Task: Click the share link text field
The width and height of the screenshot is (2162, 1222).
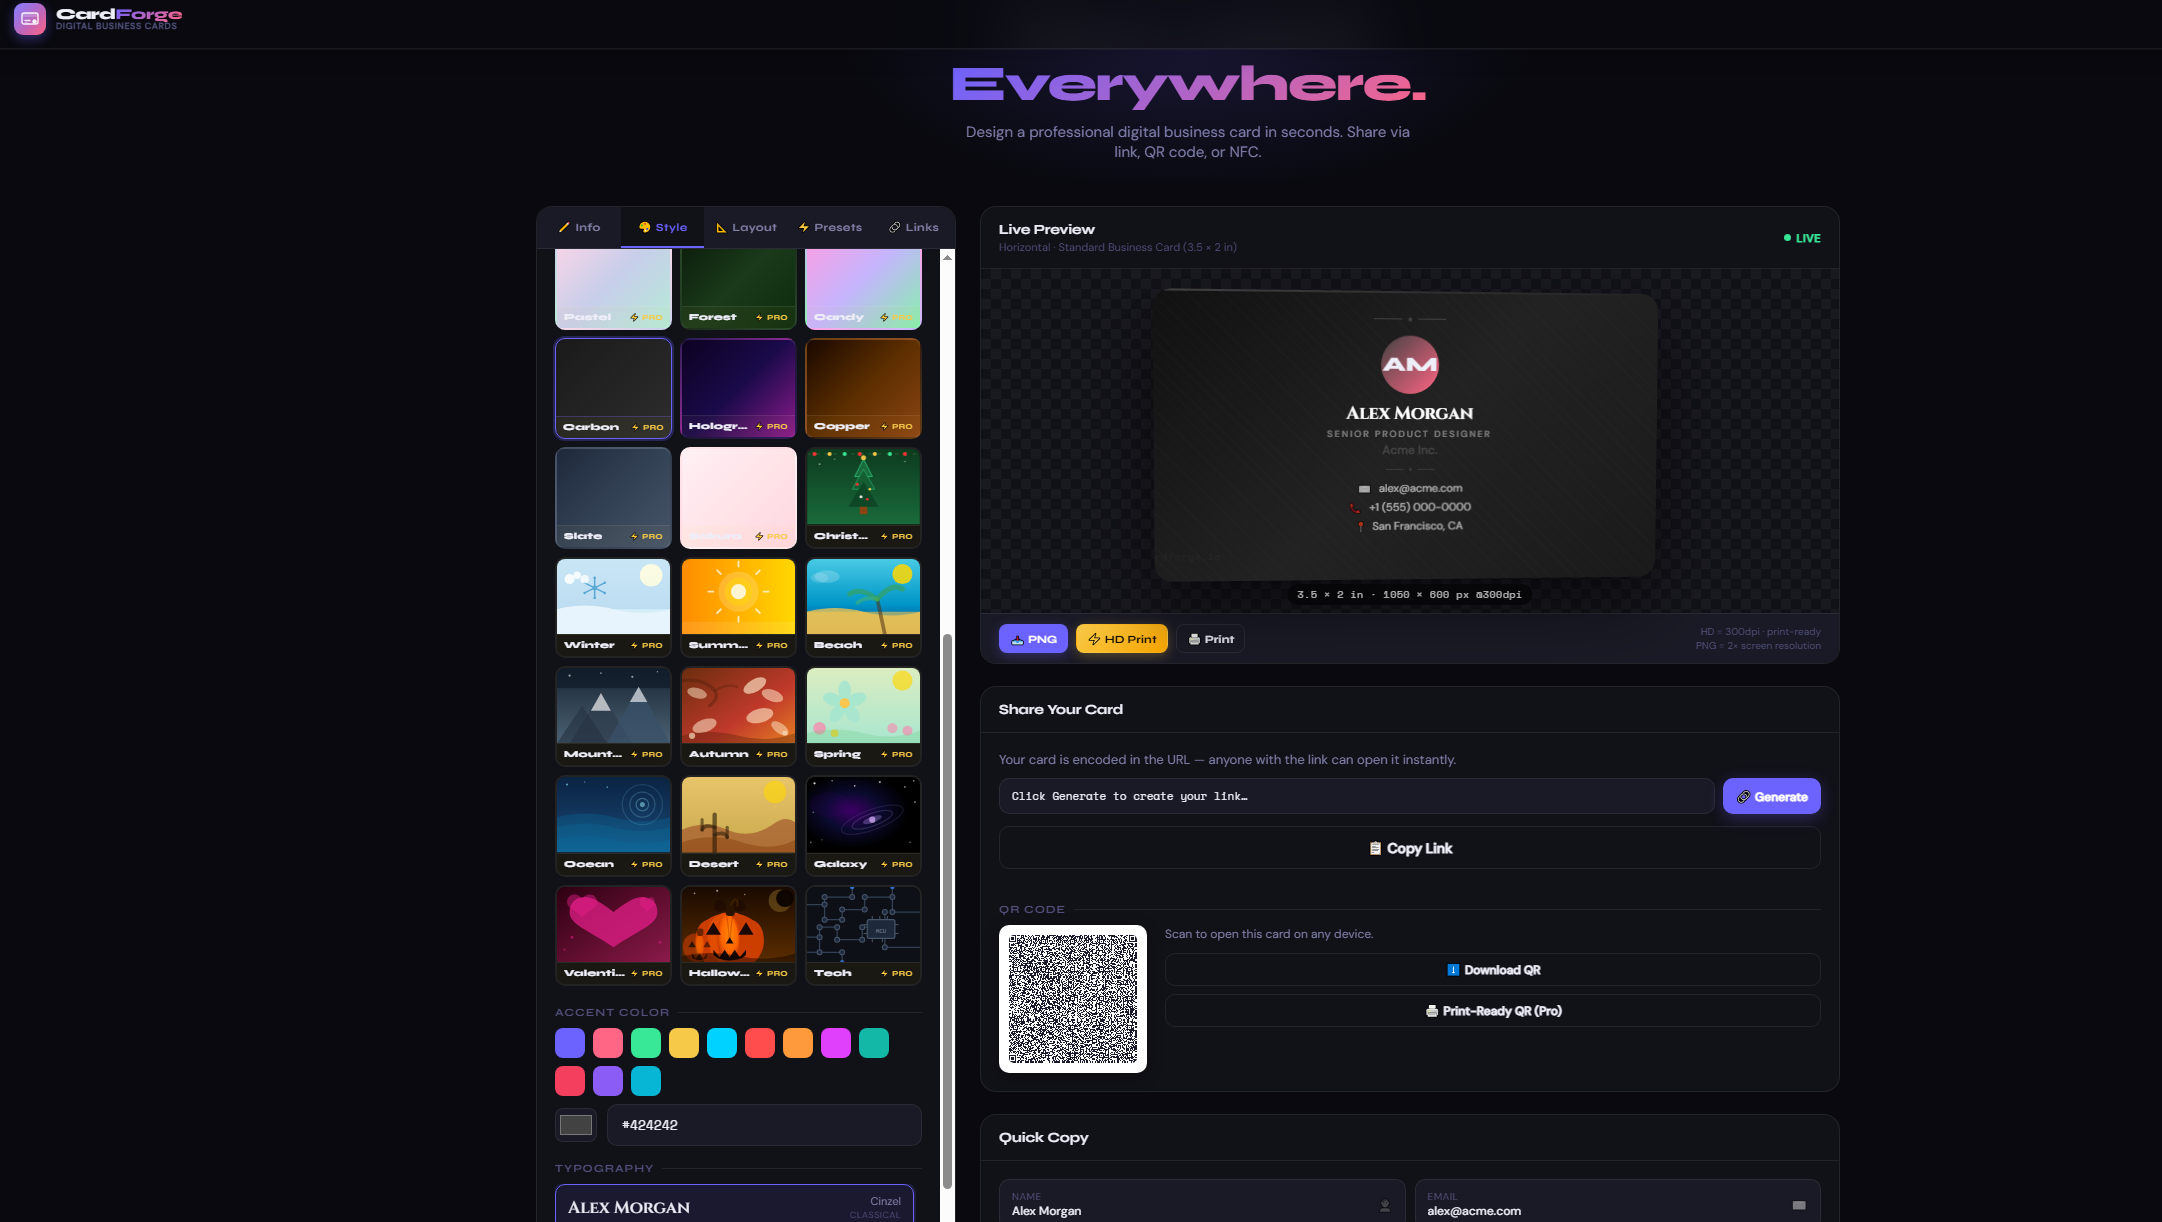Action: [x=1356, y=796]
